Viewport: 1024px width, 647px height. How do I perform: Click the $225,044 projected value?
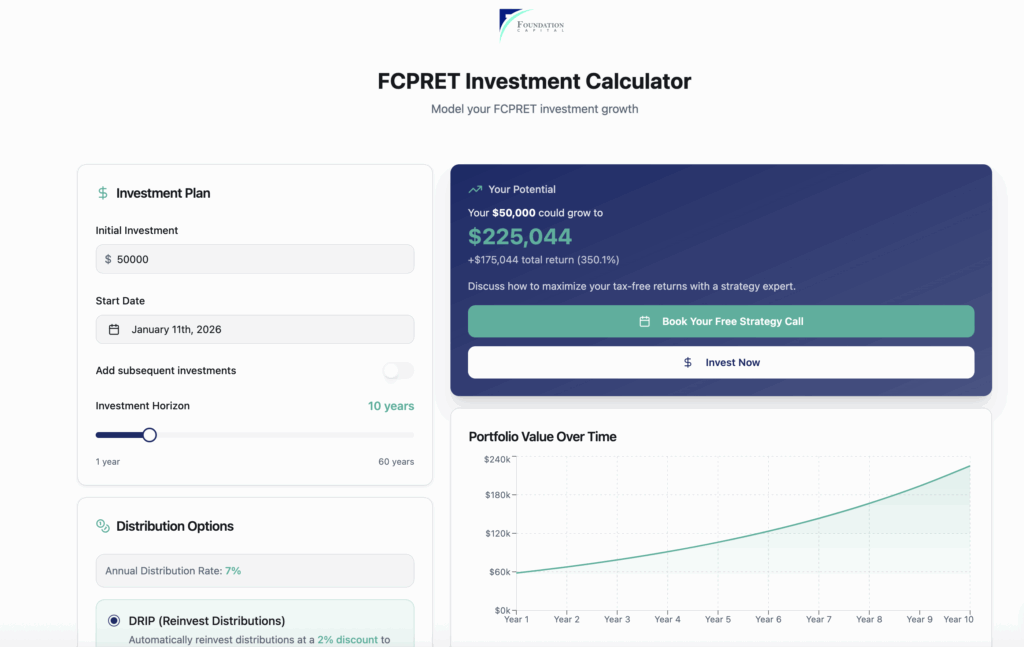point(520,237)
